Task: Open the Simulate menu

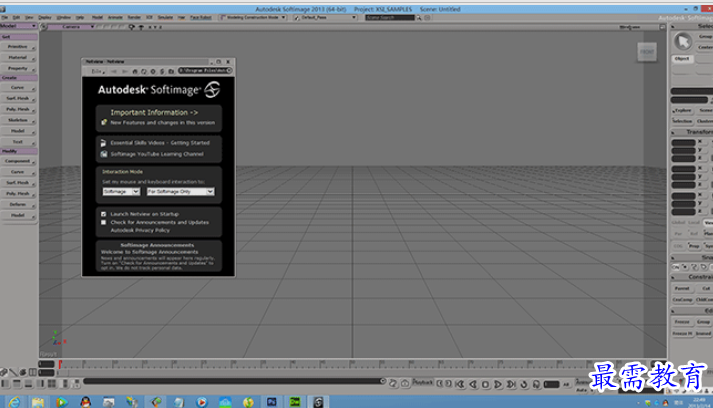Action: click(x=165, y=17)
